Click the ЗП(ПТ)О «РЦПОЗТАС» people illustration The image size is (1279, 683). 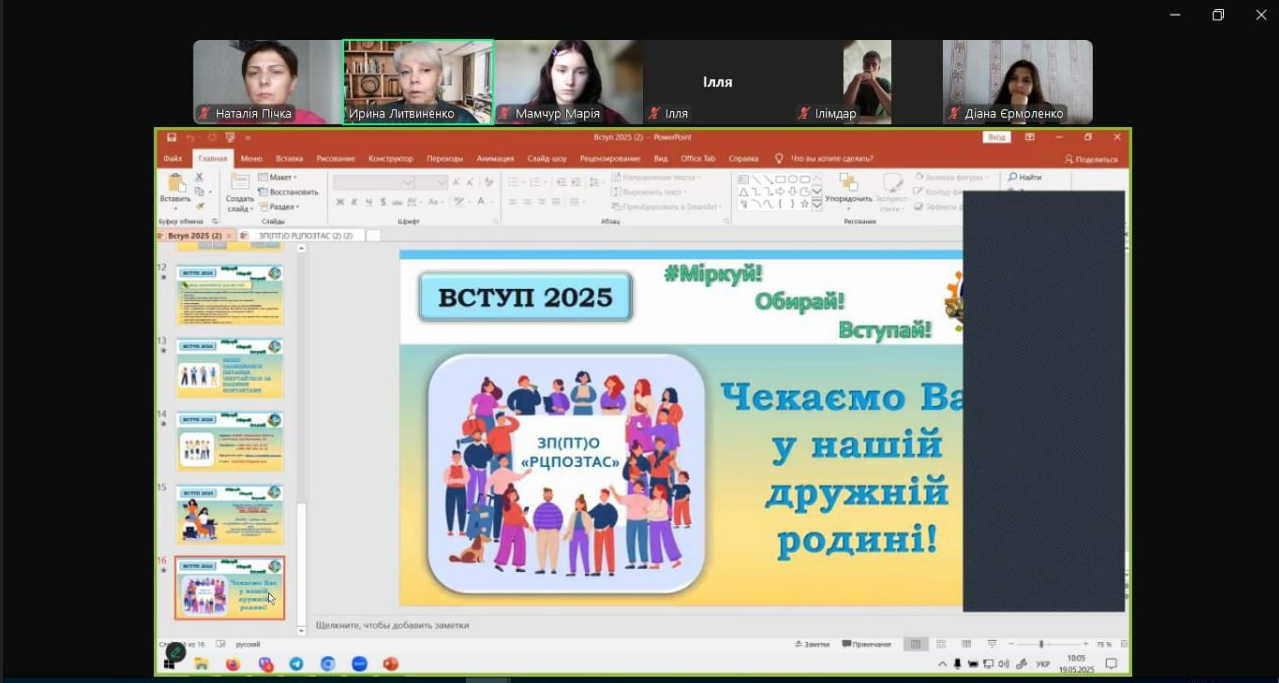click(x=567, y=473)
